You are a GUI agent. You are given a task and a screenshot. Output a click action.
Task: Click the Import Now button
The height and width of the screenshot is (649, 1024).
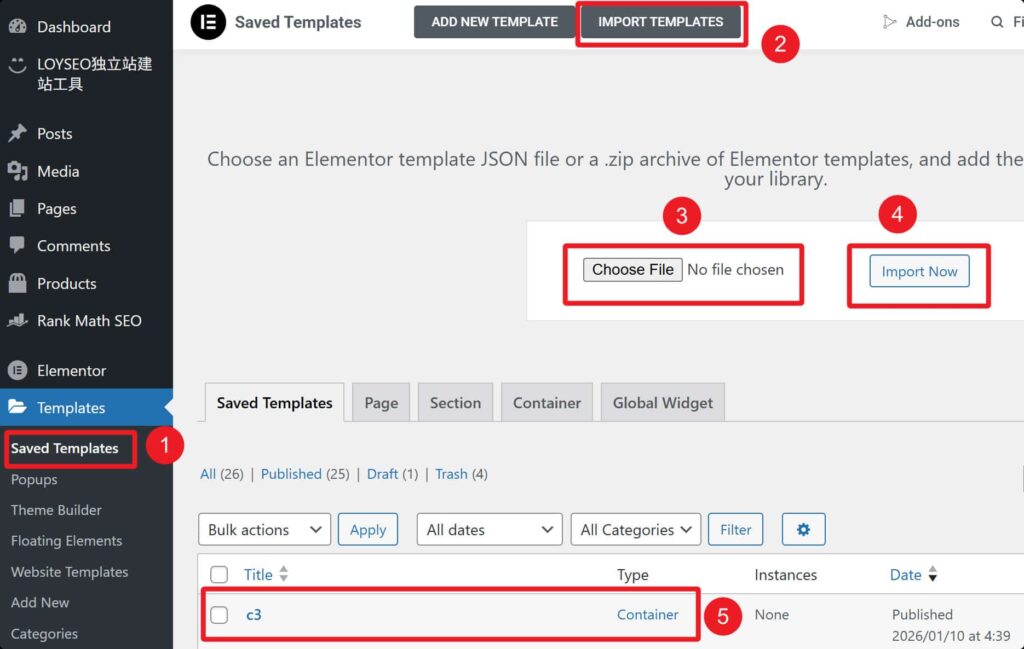[x=919, y=271]
